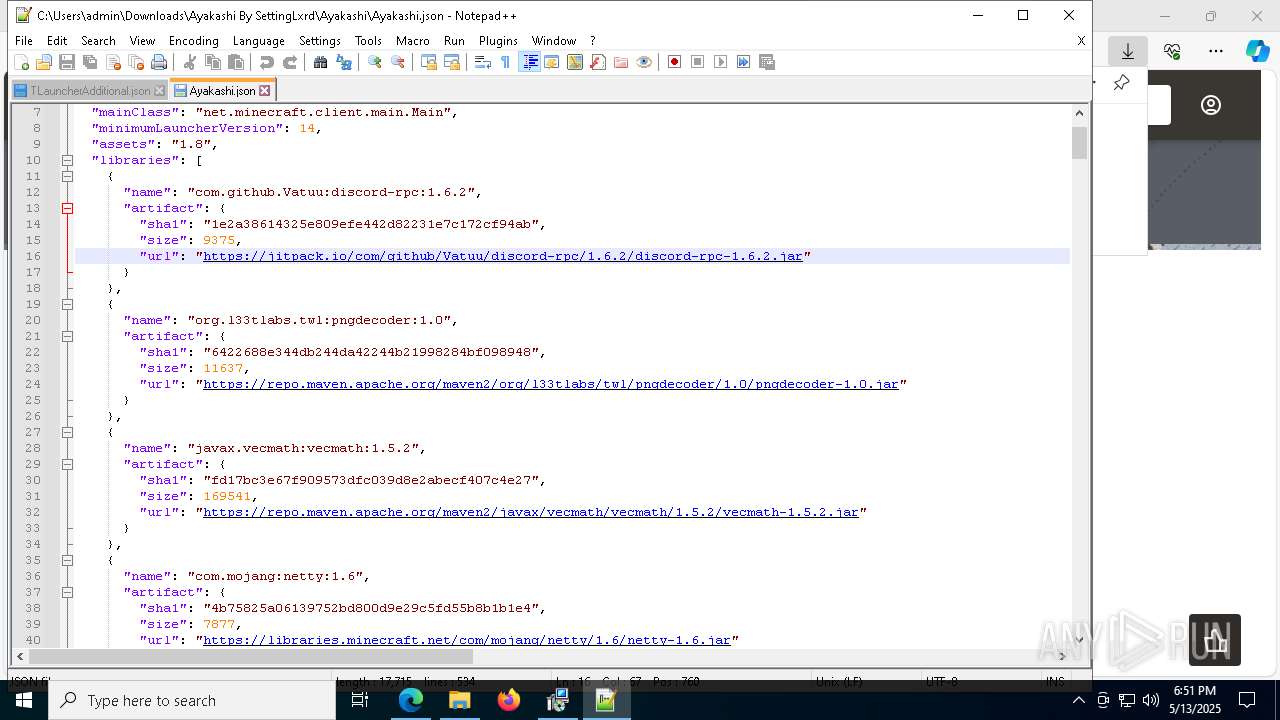Close the Ayakashi.json tab
The image size is (1280, 720).
(x=265, y=91)
